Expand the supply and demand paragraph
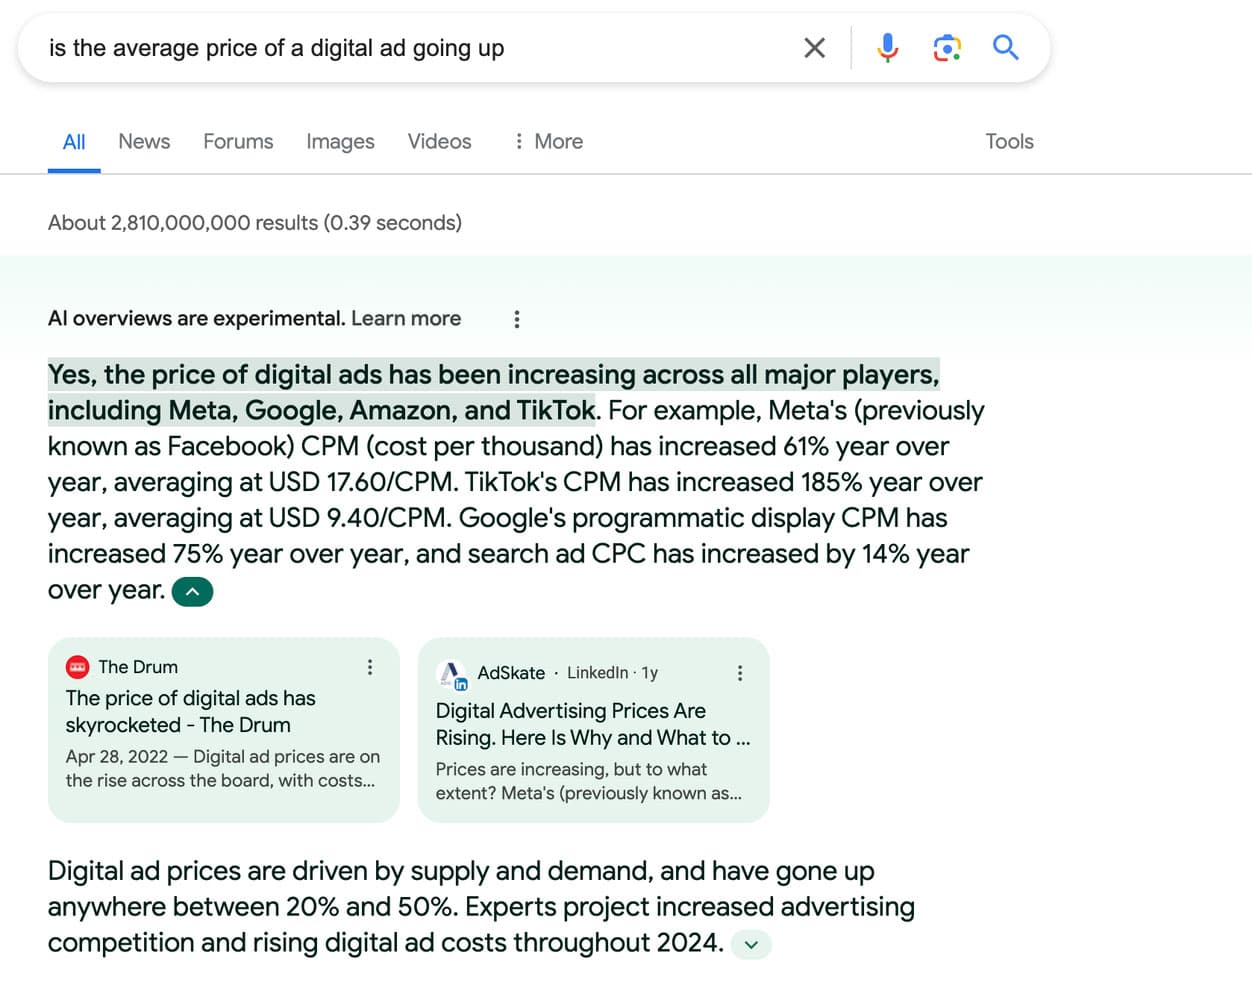 [x=751, y=944]
